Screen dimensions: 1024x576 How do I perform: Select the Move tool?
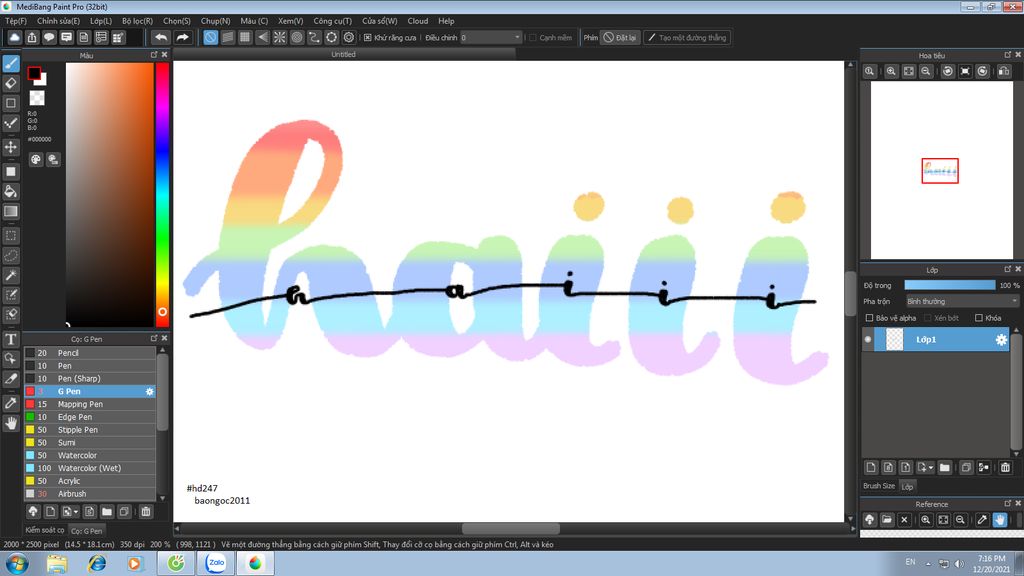11,147
